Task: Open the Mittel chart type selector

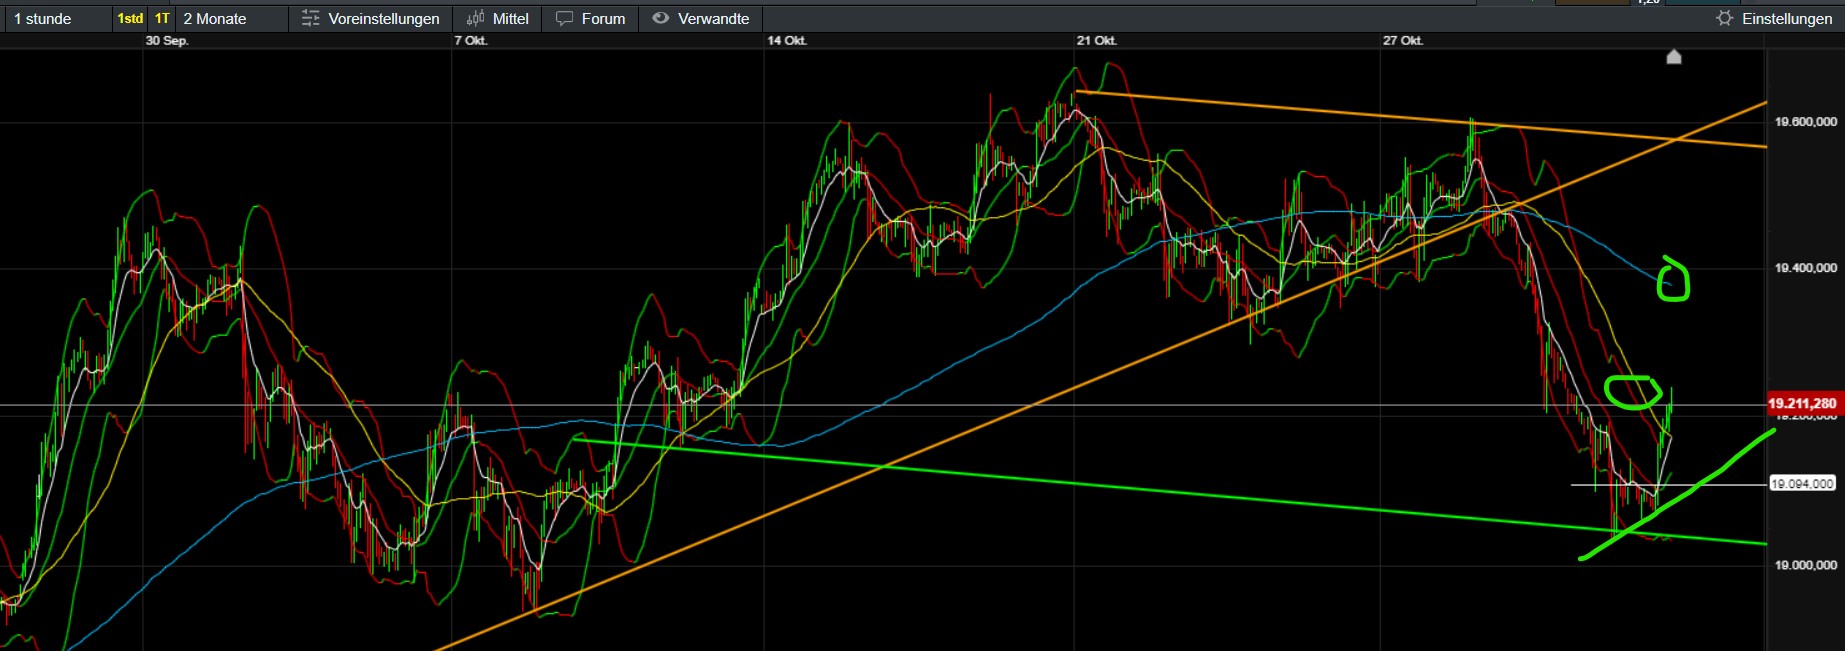Action: (497, 19)
